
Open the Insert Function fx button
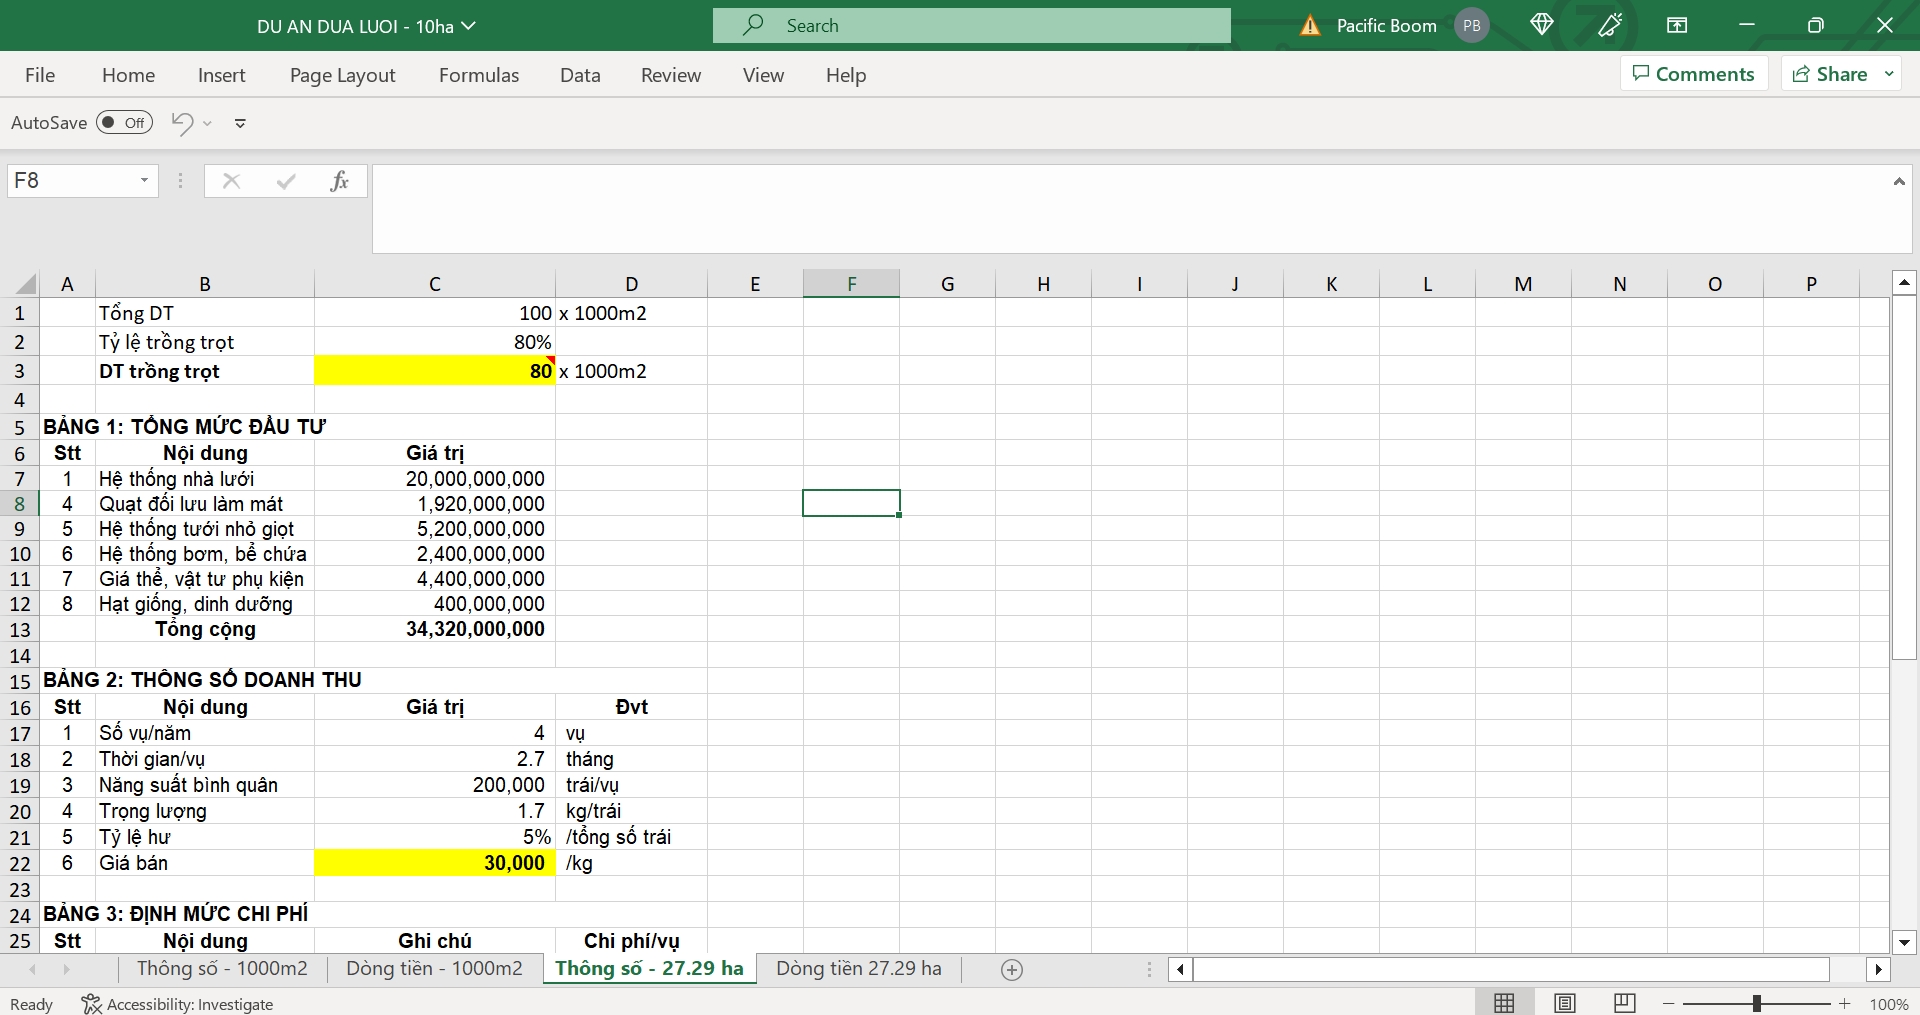point(339,181)
